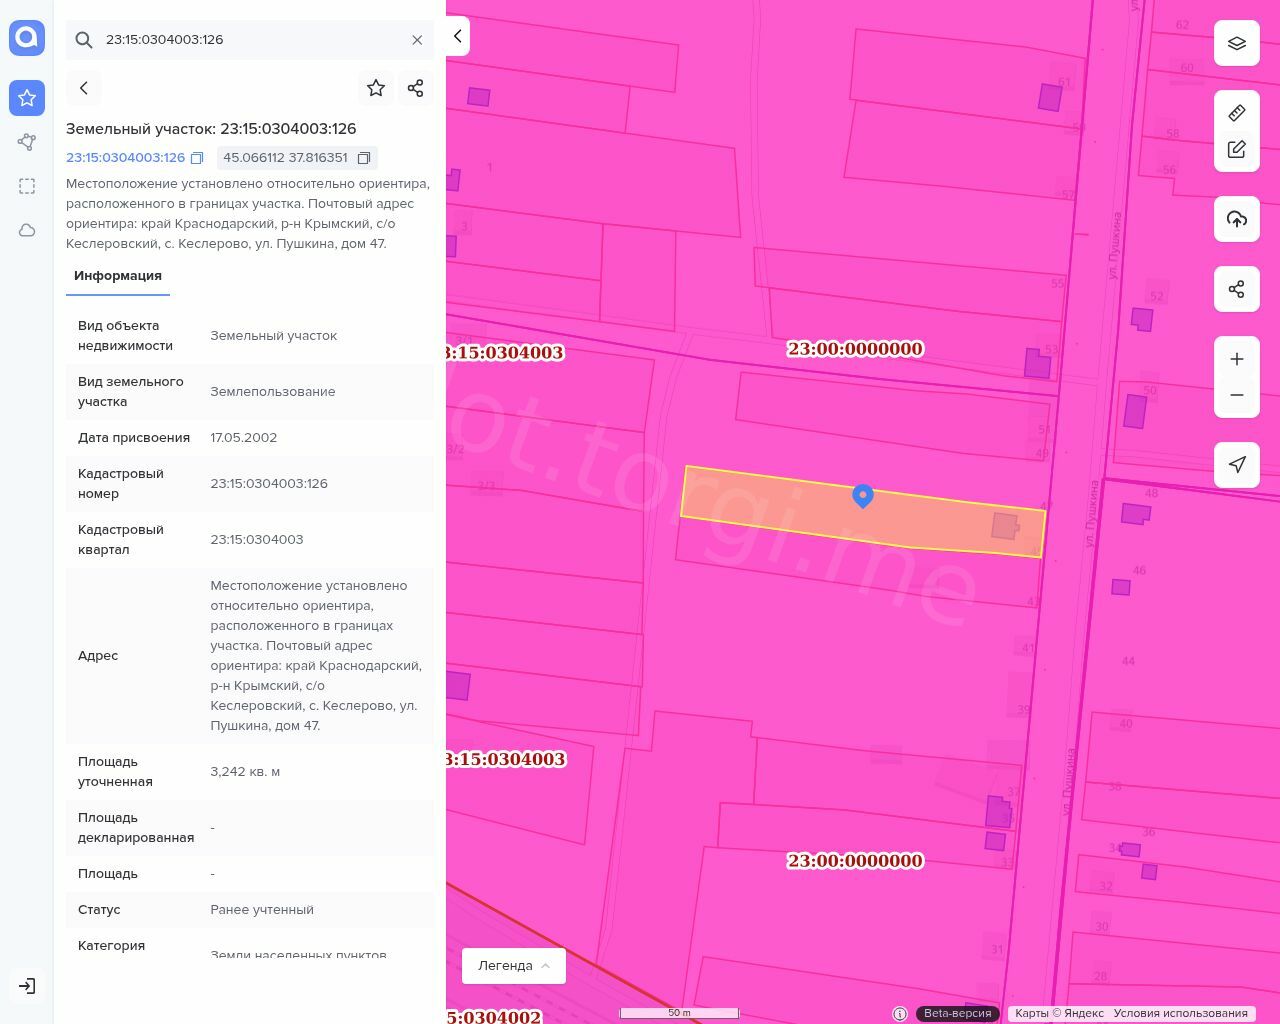Screen dimensions: 1280x1024
Task: Select the ruler measurement tool
Action: click(1237, 113)
